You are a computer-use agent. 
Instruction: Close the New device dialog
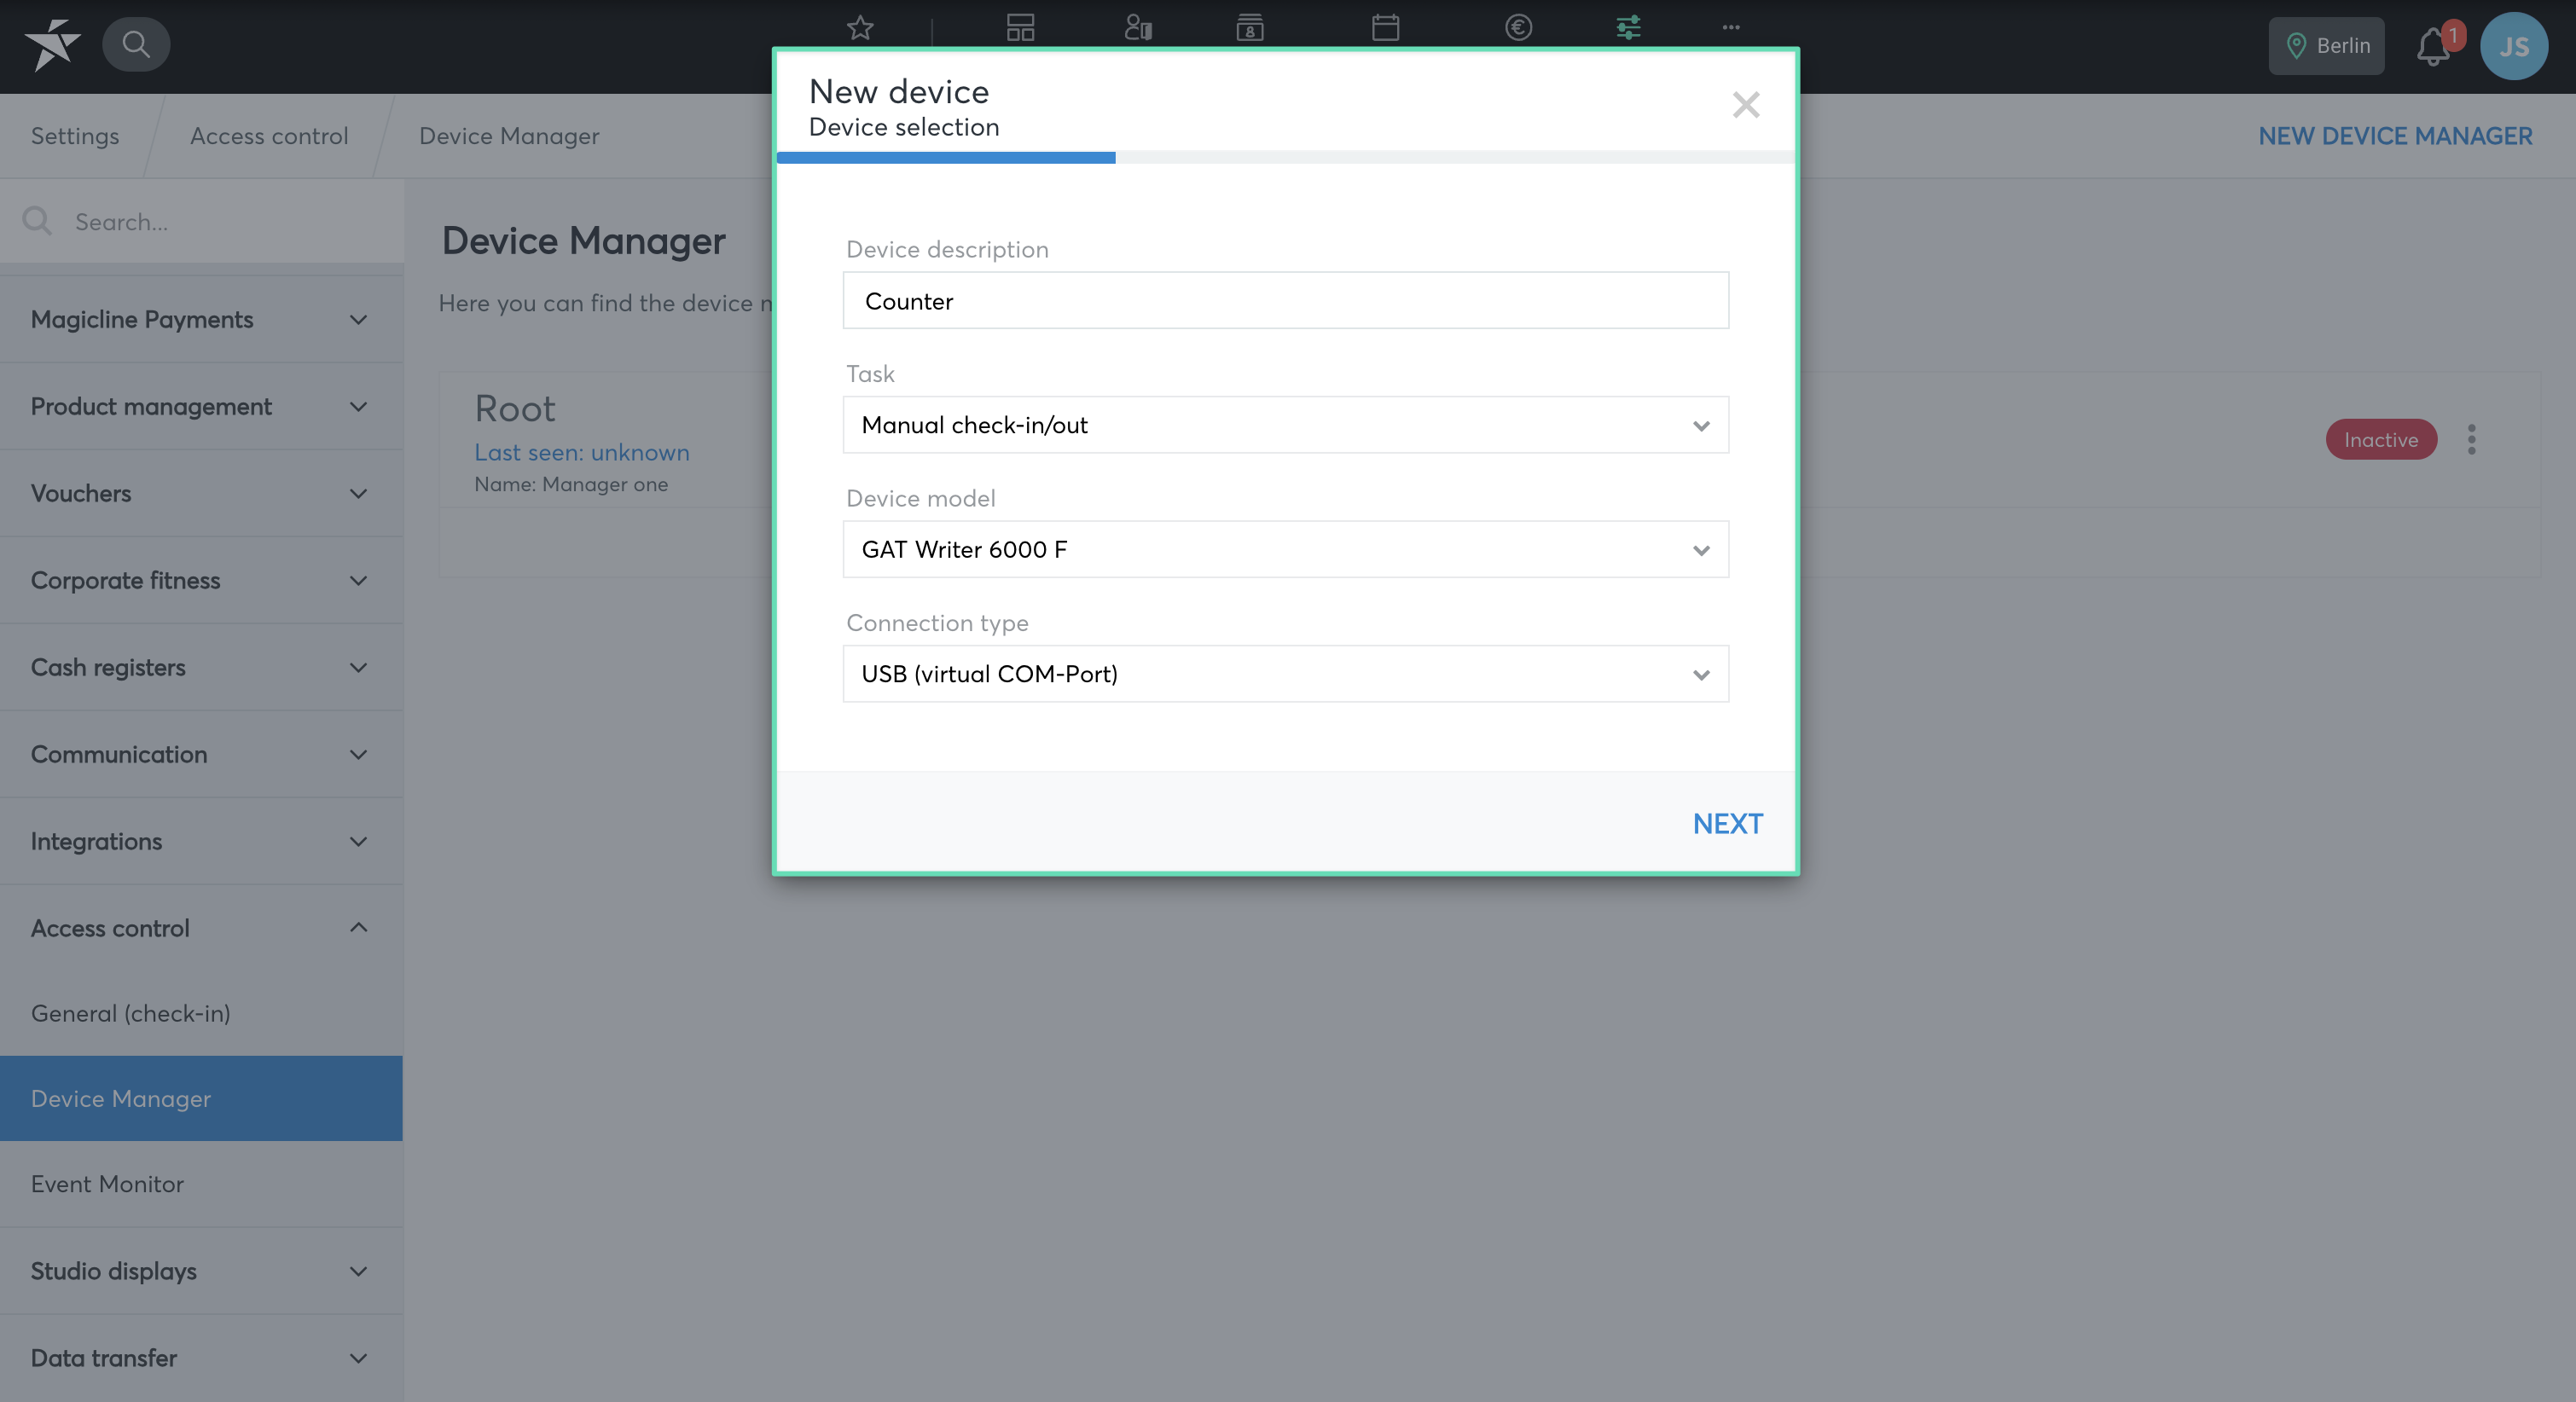pos(1746,104)
